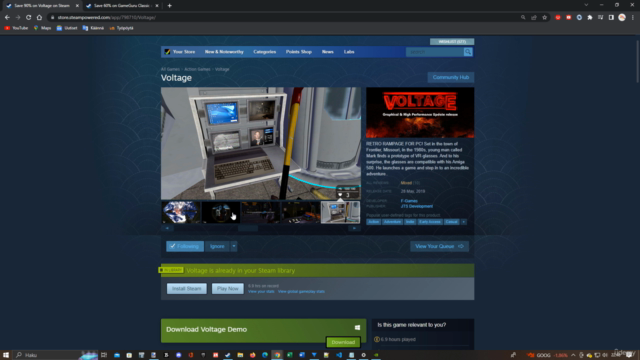Click the Wishlist button
This screenshot has width=640, height=360.
[x=452, y=42]
